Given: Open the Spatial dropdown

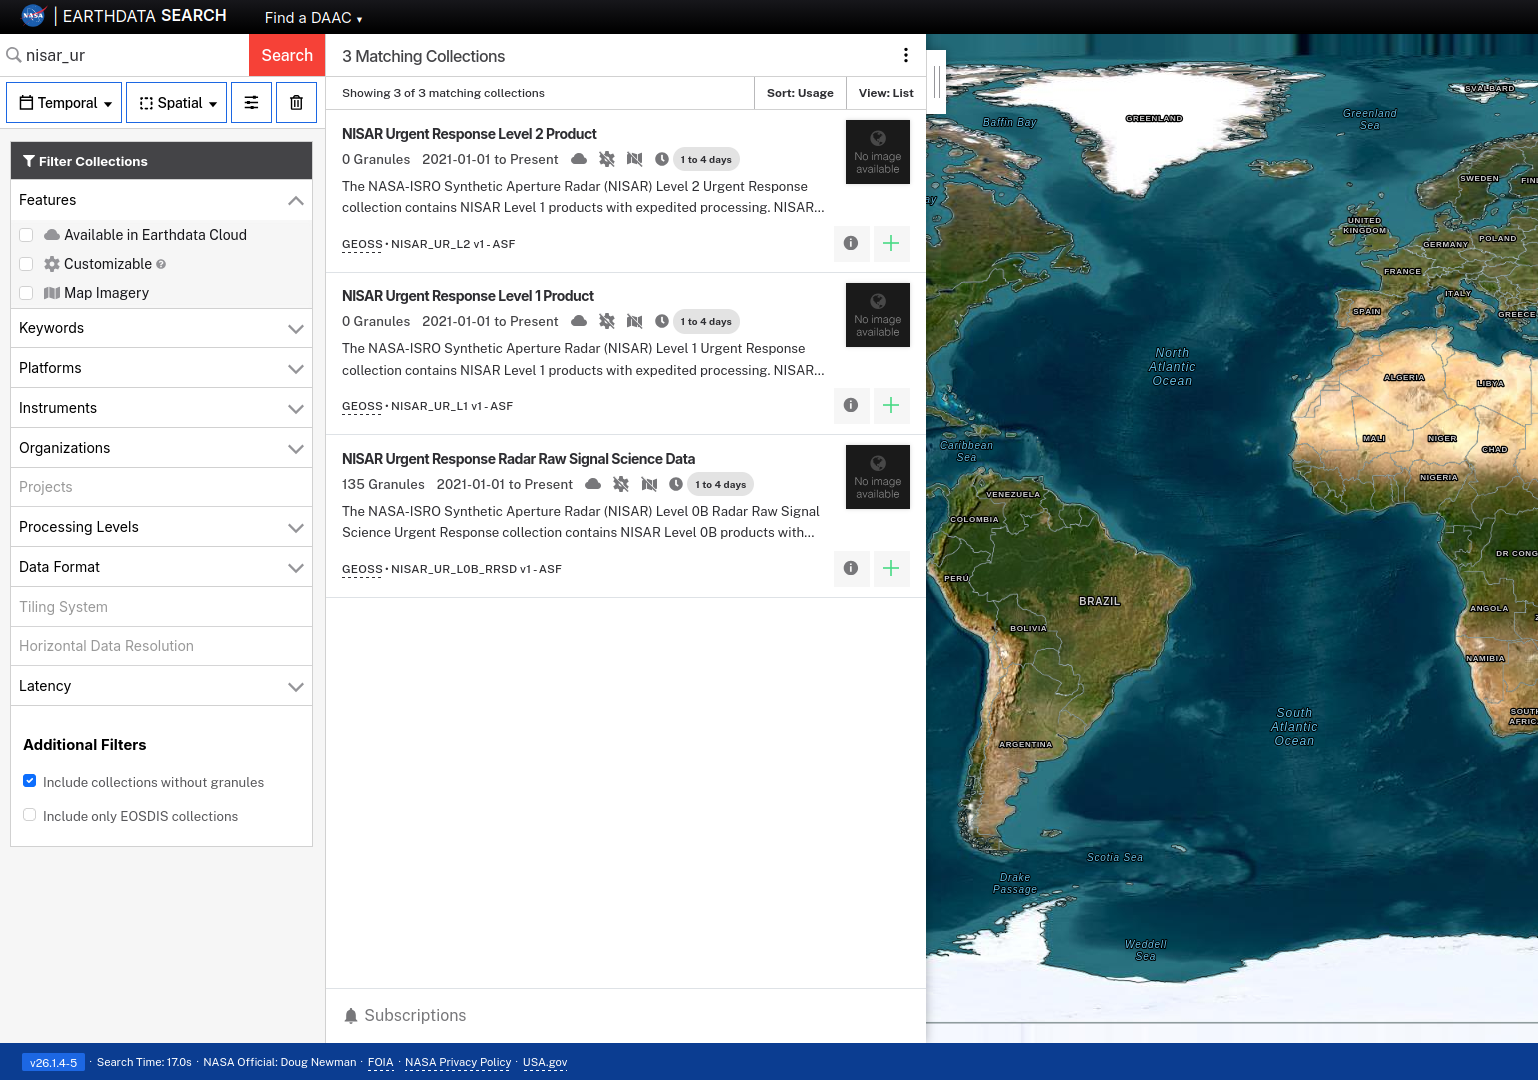Looking at the screenshot, I should coord(177,103).
